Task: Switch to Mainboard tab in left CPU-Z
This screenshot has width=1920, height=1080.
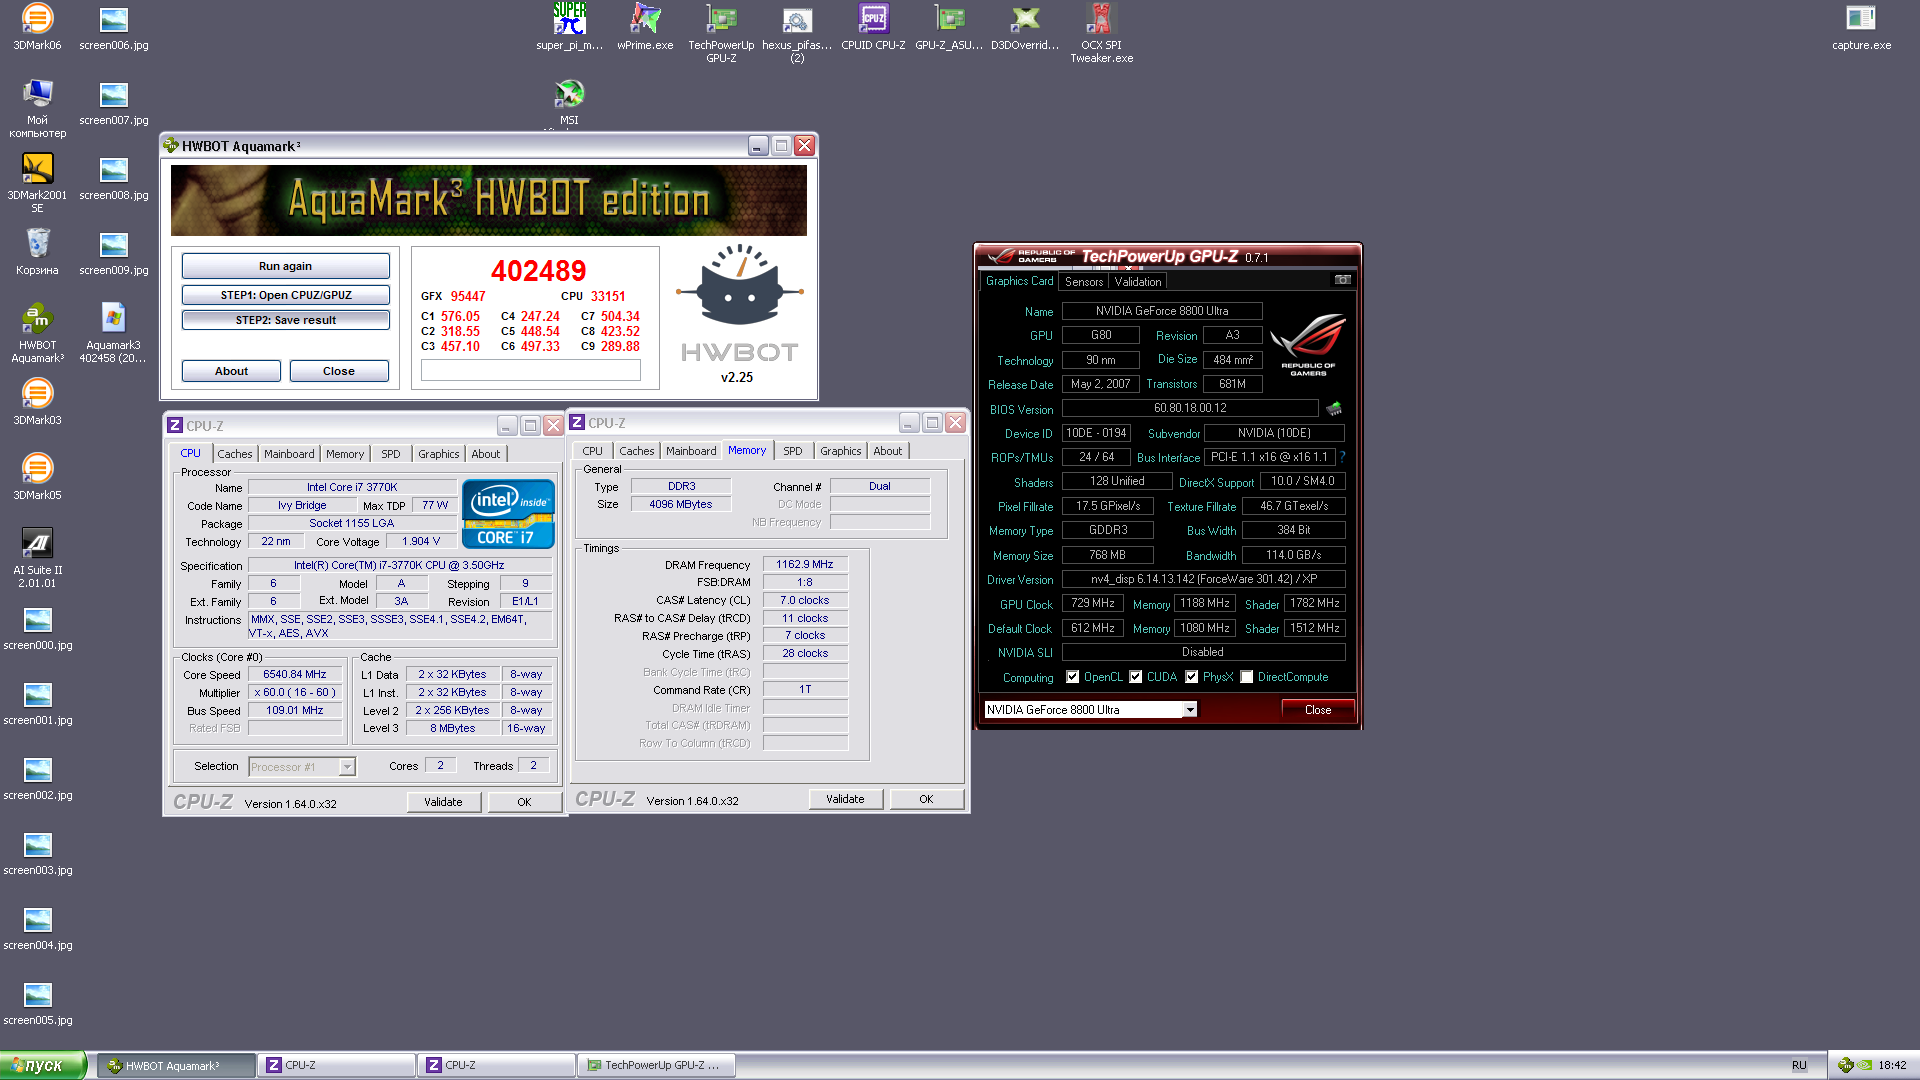Action: click(289, 454)
